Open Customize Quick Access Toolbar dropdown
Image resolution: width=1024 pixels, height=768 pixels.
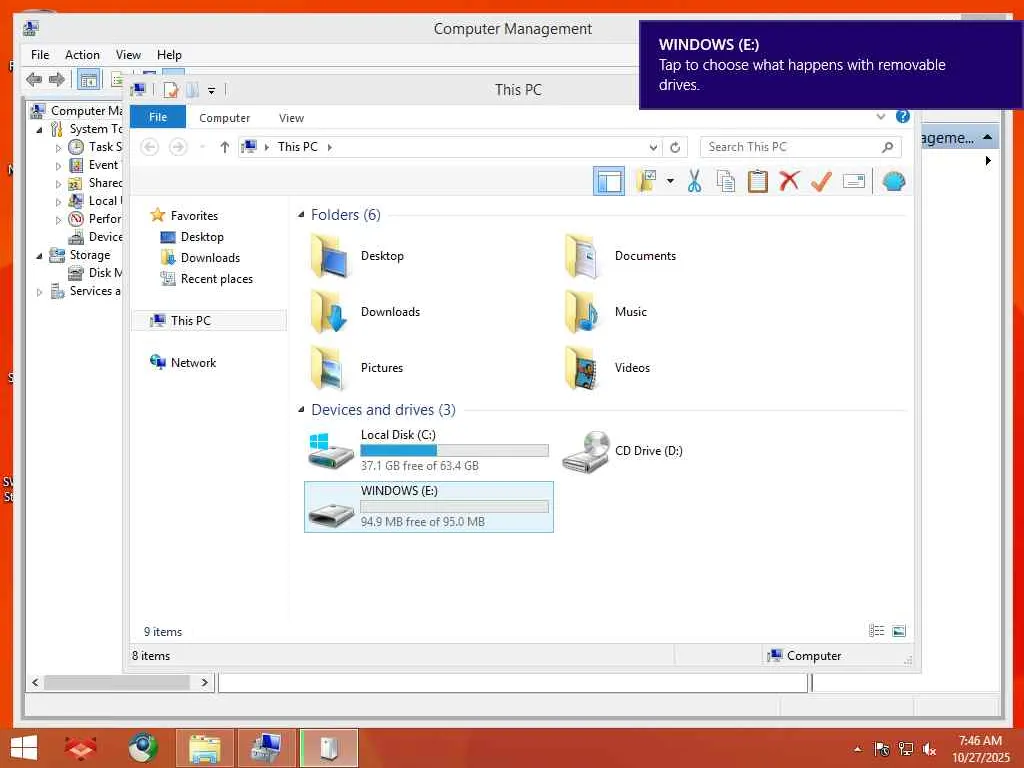click(x=212, y=91)
